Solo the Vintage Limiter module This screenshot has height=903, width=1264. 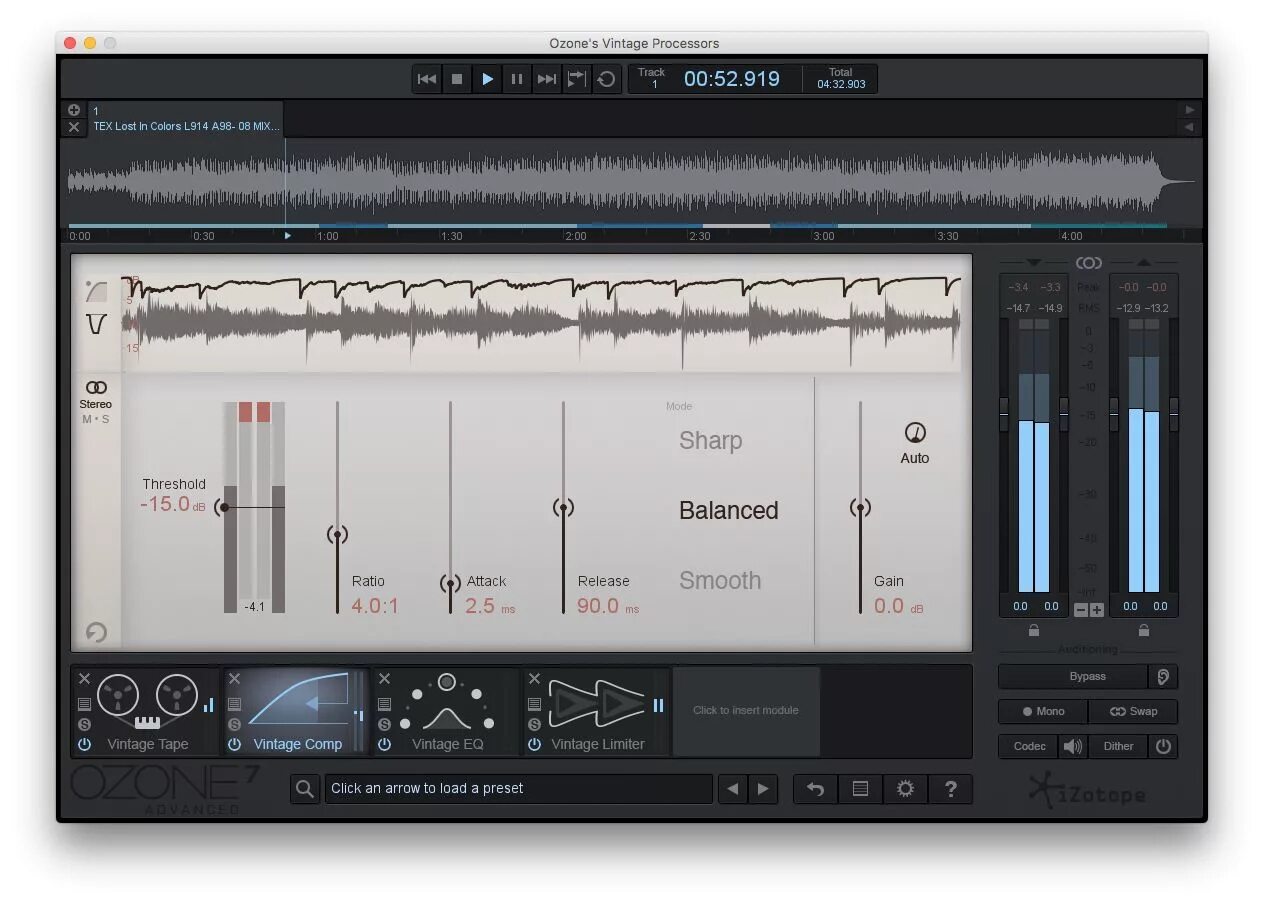pos(534,724)
